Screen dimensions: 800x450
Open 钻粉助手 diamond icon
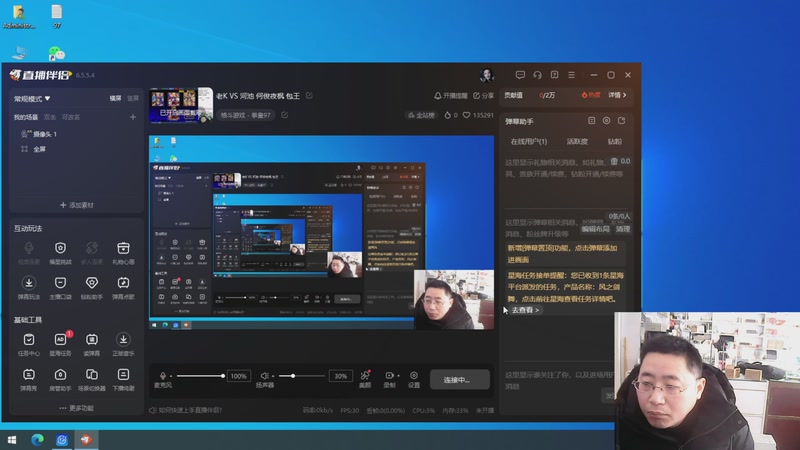[x=92, y=283]
